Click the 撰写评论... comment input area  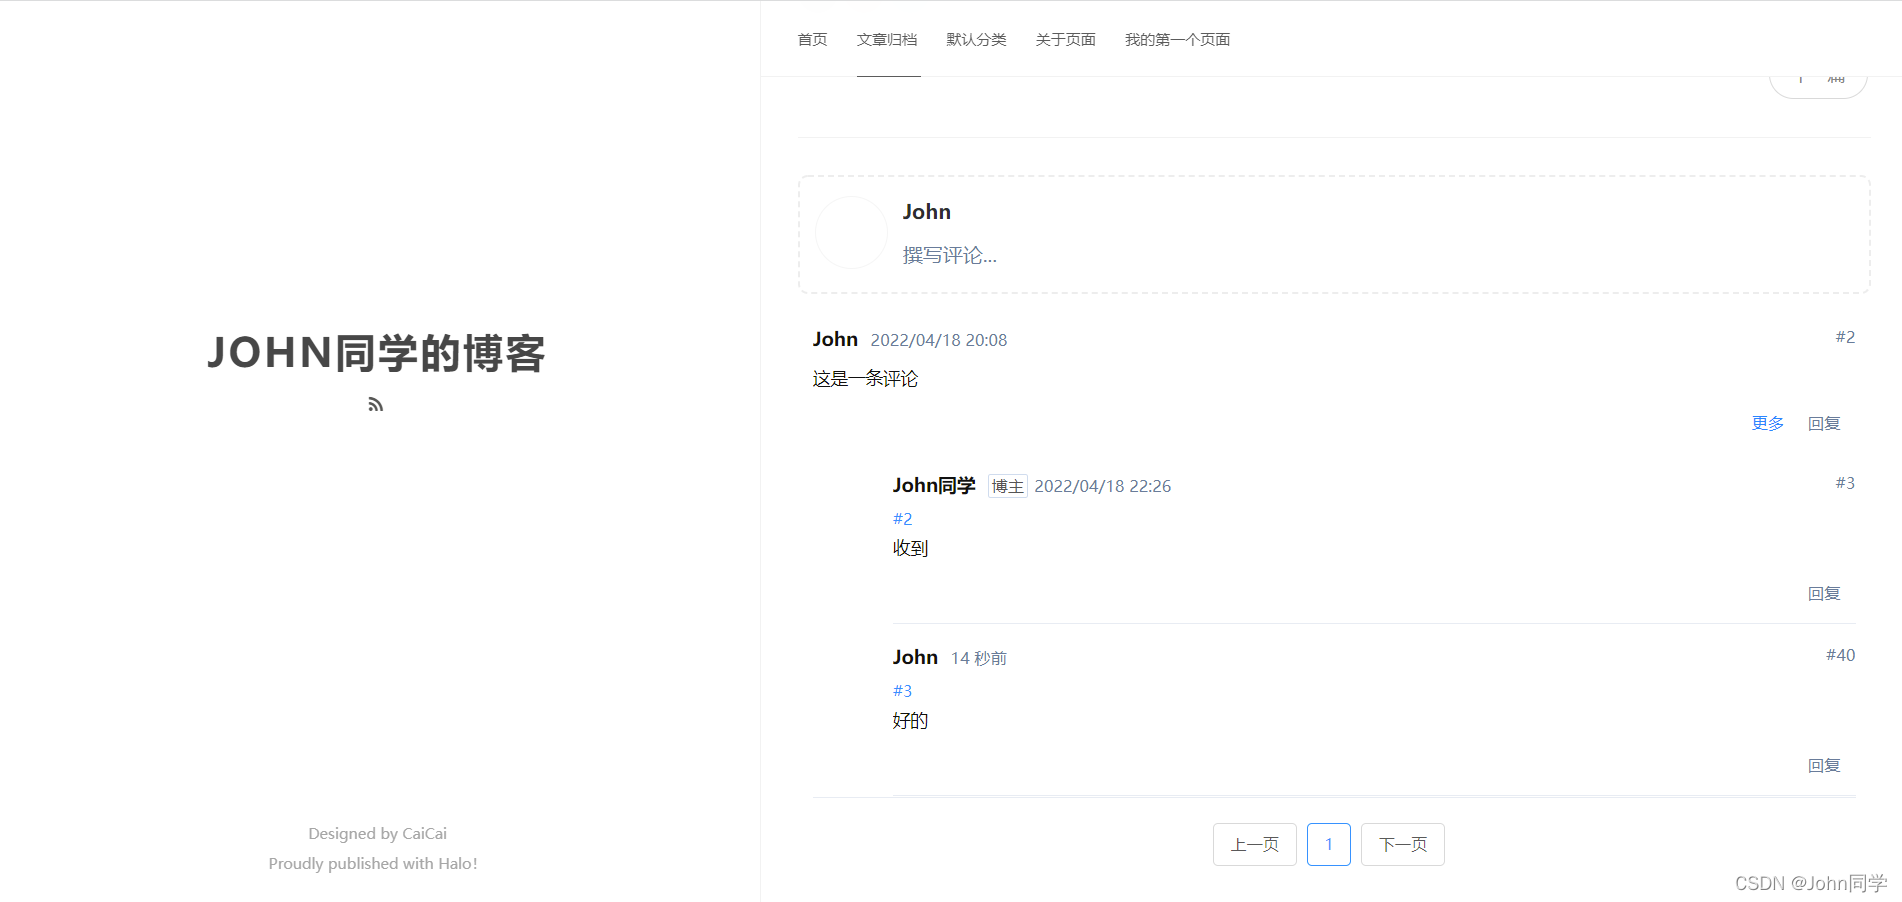coord(949,255)
